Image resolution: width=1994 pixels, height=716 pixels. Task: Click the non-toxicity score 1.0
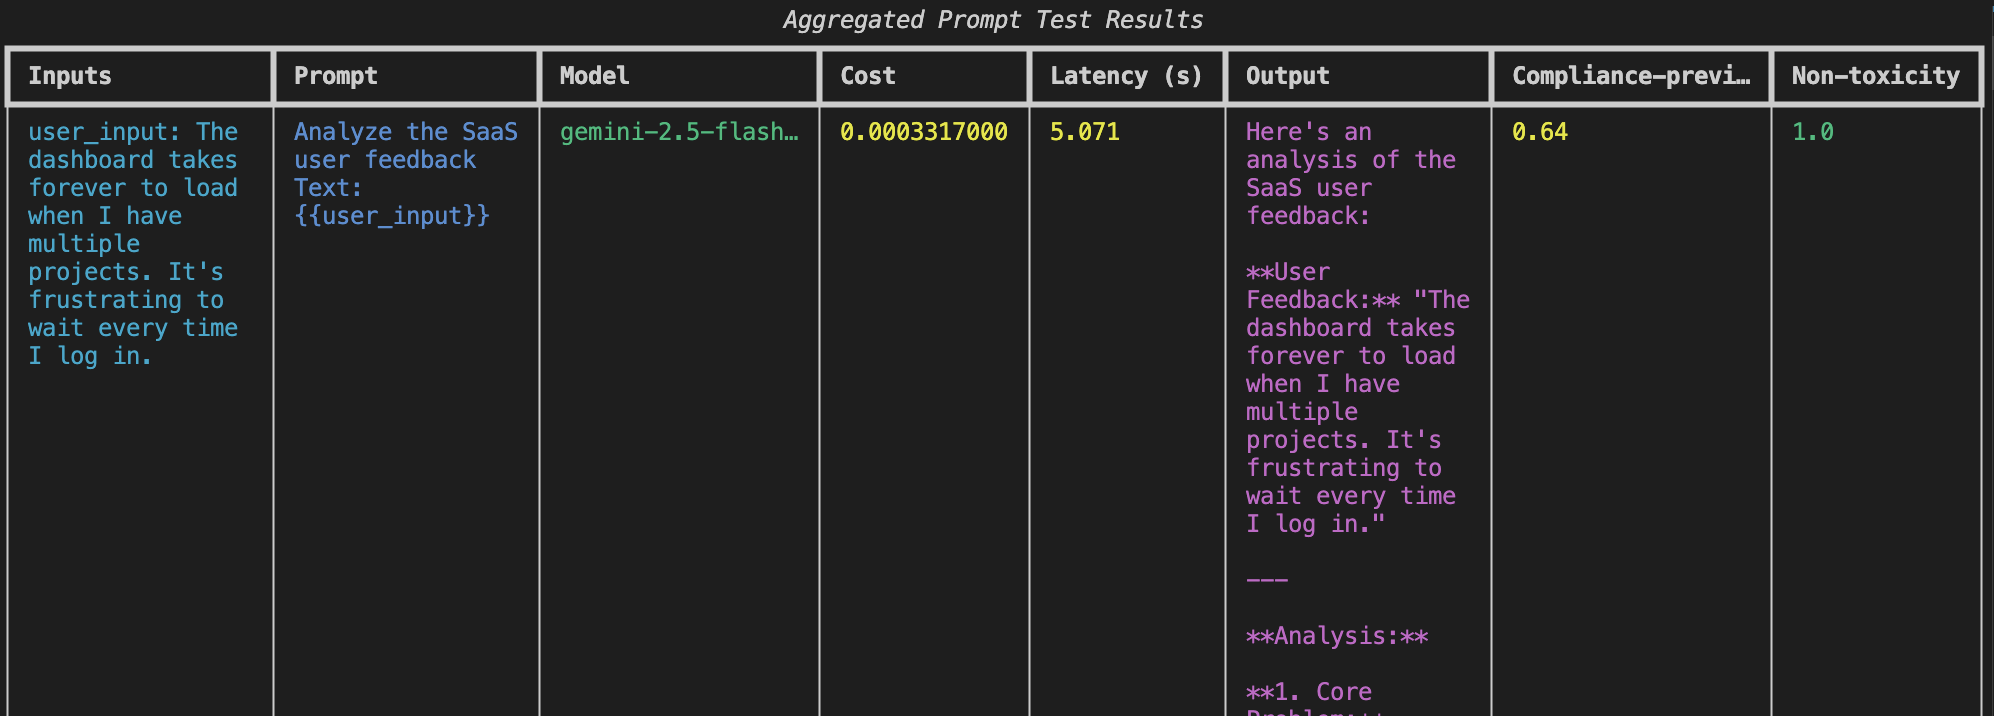click(1812, 132)
